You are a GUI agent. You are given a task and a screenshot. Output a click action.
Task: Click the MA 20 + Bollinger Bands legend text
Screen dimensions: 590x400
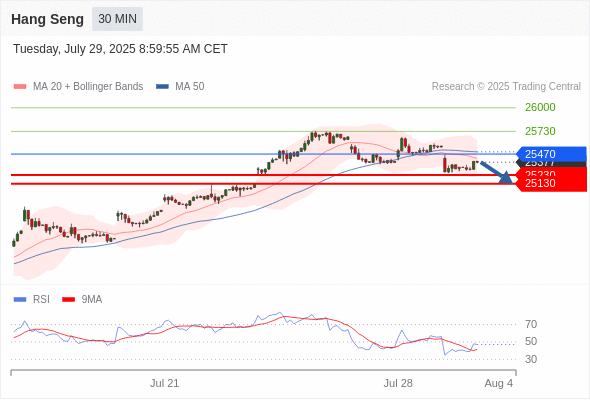tap(88, 87)
